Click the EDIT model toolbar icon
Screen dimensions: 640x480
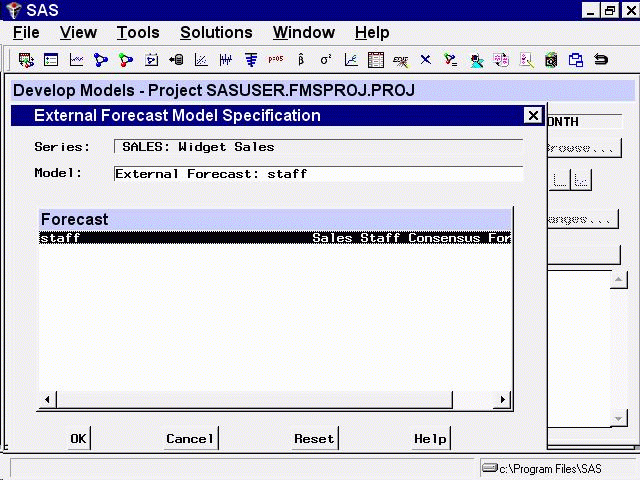point(400,61)
